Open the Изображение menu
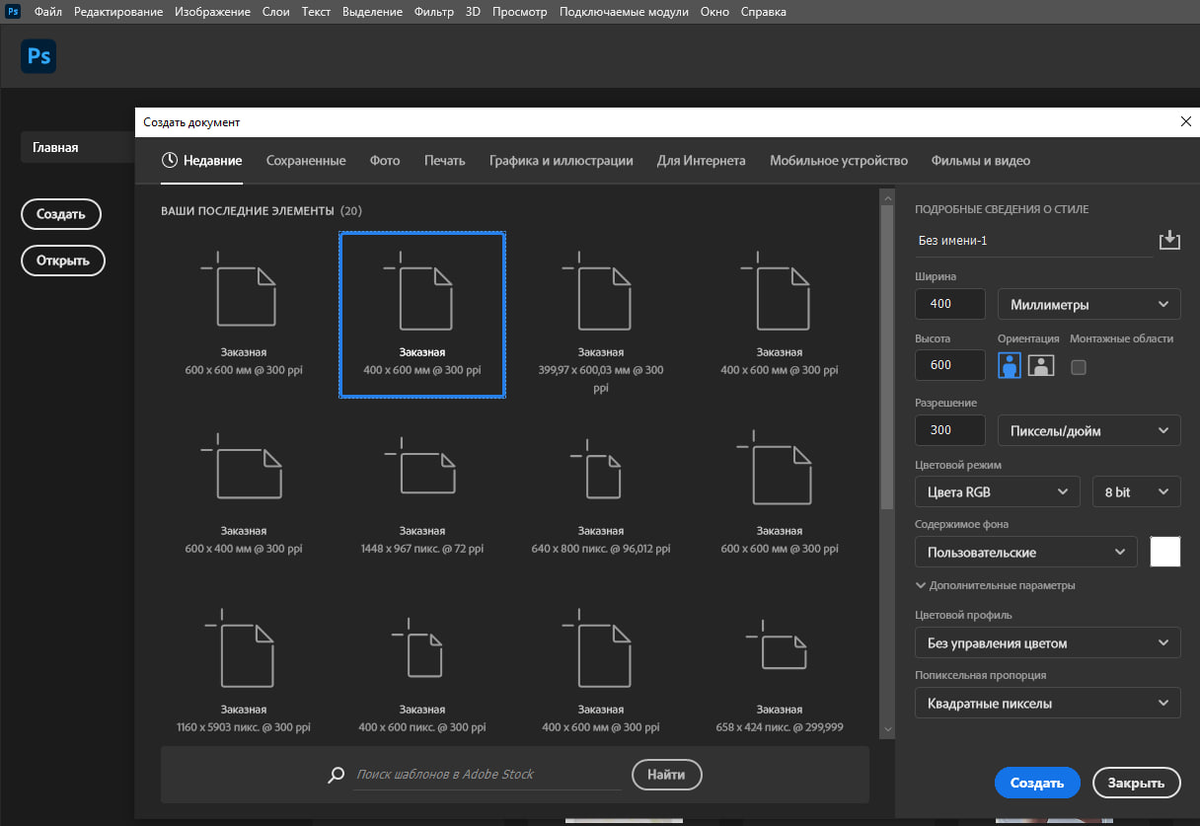The width and height of the screenshot is (1200, 826). pos(214,12)
